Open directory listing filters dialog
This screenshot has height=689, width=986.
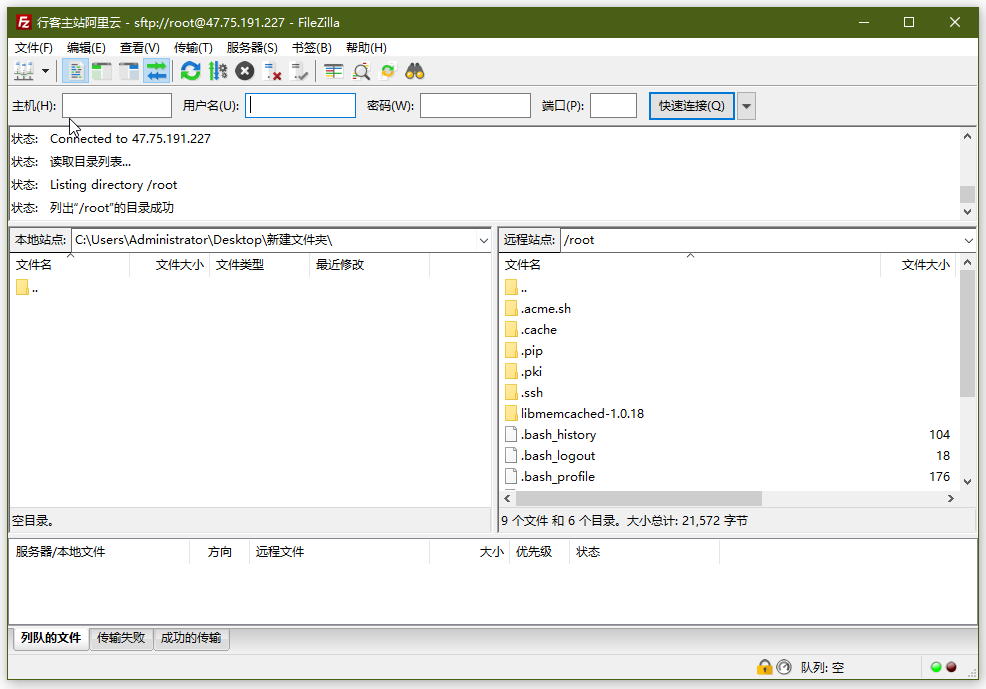333,72
